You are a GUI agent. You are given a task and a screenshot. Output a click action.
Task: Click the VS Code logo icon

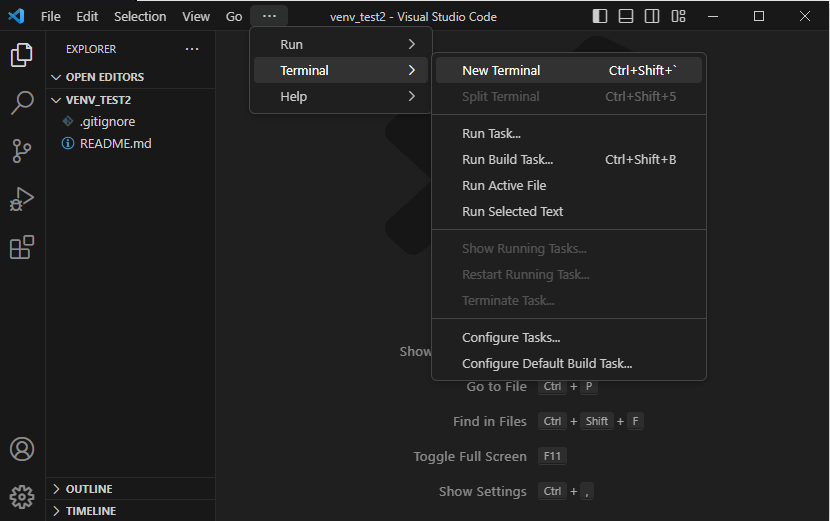coord(16,16)
